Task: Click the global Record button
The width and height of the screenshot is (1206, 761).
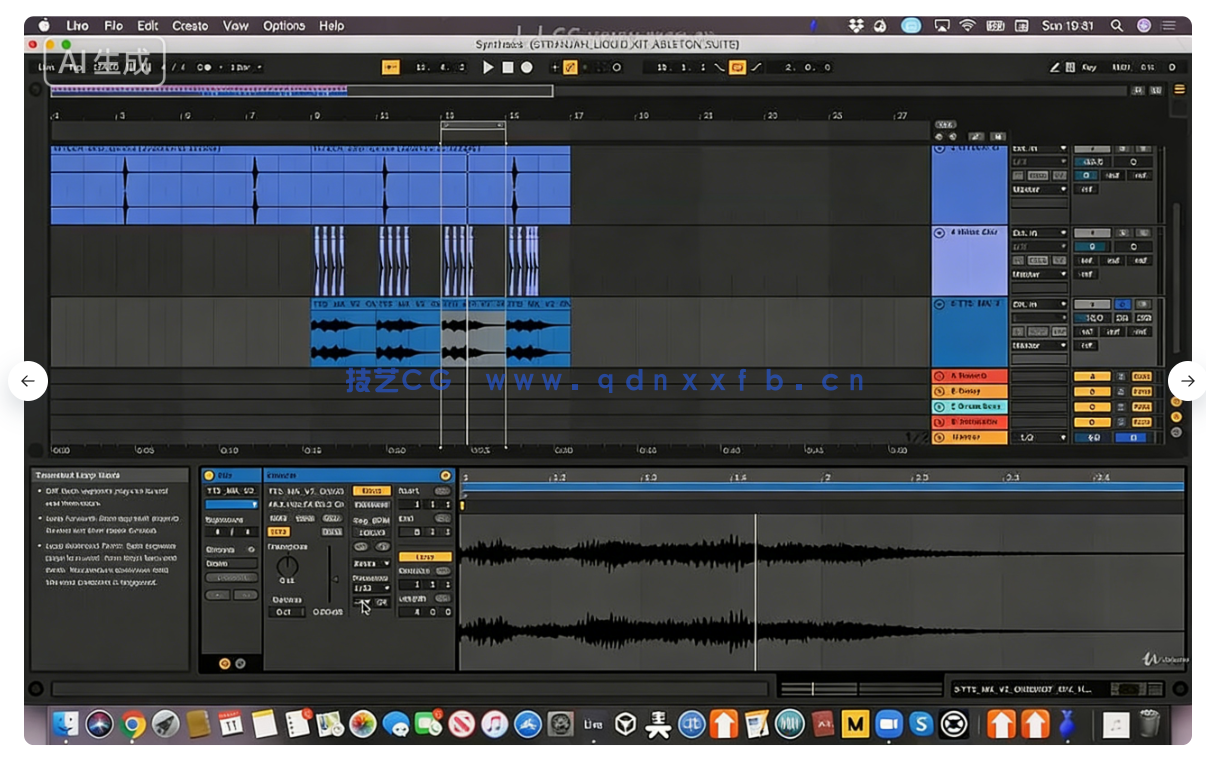Action: coord(527,66)
